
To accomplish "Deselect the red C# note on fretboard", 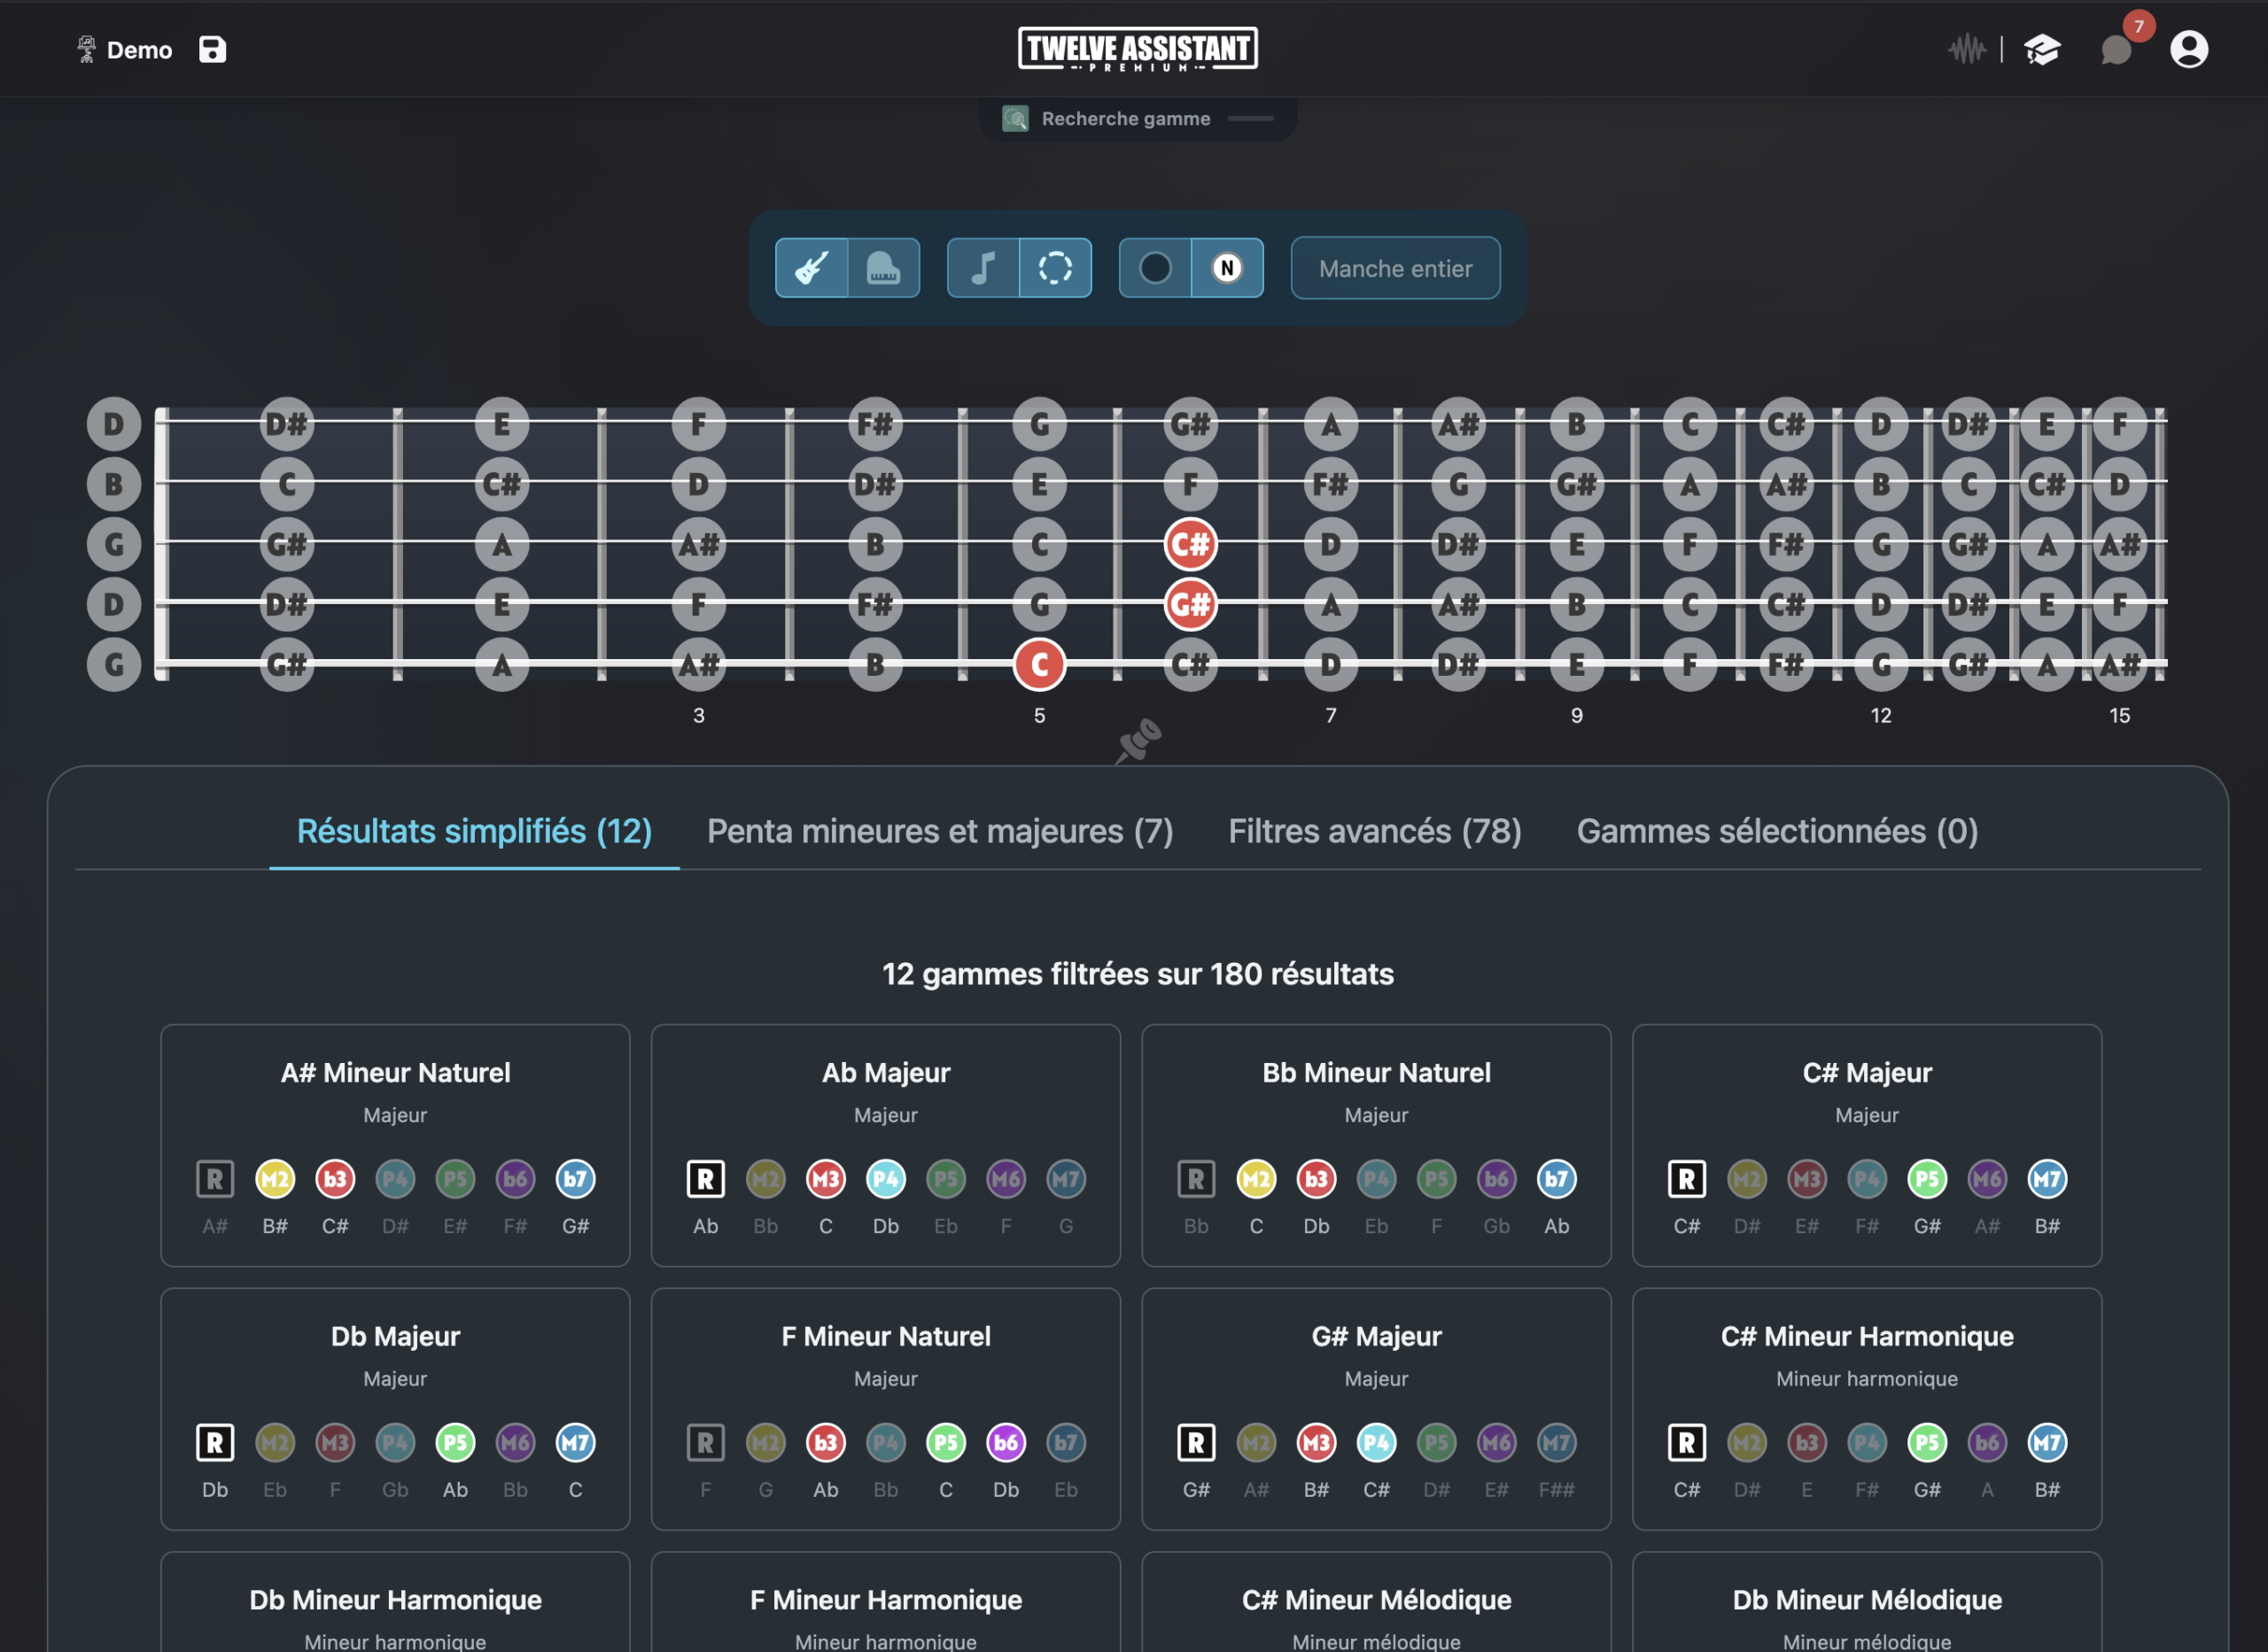I will [x=1190, y=545].
